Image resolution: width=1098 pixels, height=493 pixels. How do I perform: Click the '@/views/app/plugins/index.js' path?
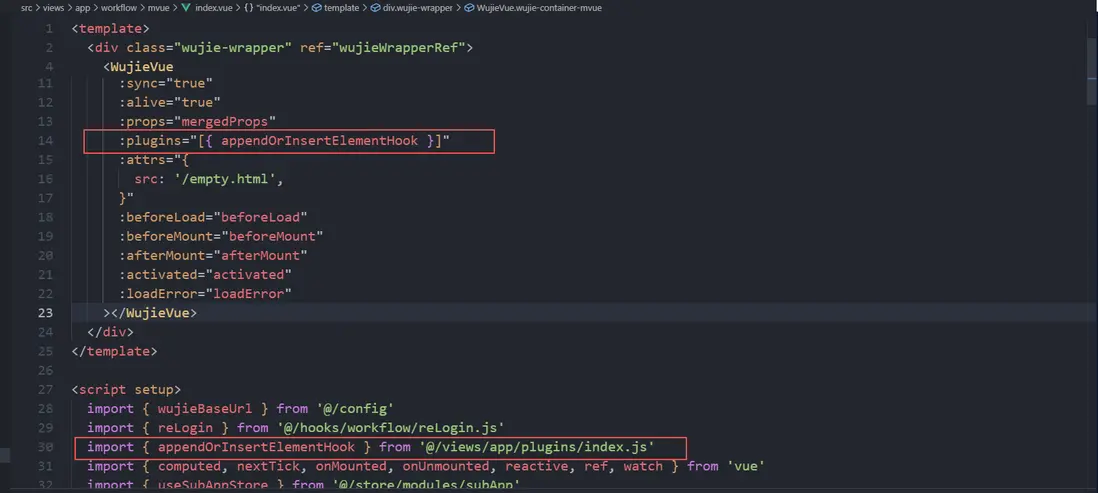pos(536,446)
